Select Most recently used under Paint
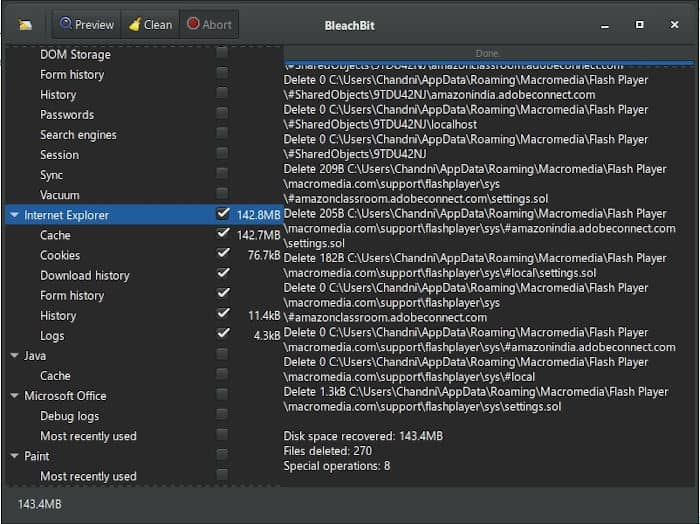The width and height of the screenshot is (700, 524). 144,476
